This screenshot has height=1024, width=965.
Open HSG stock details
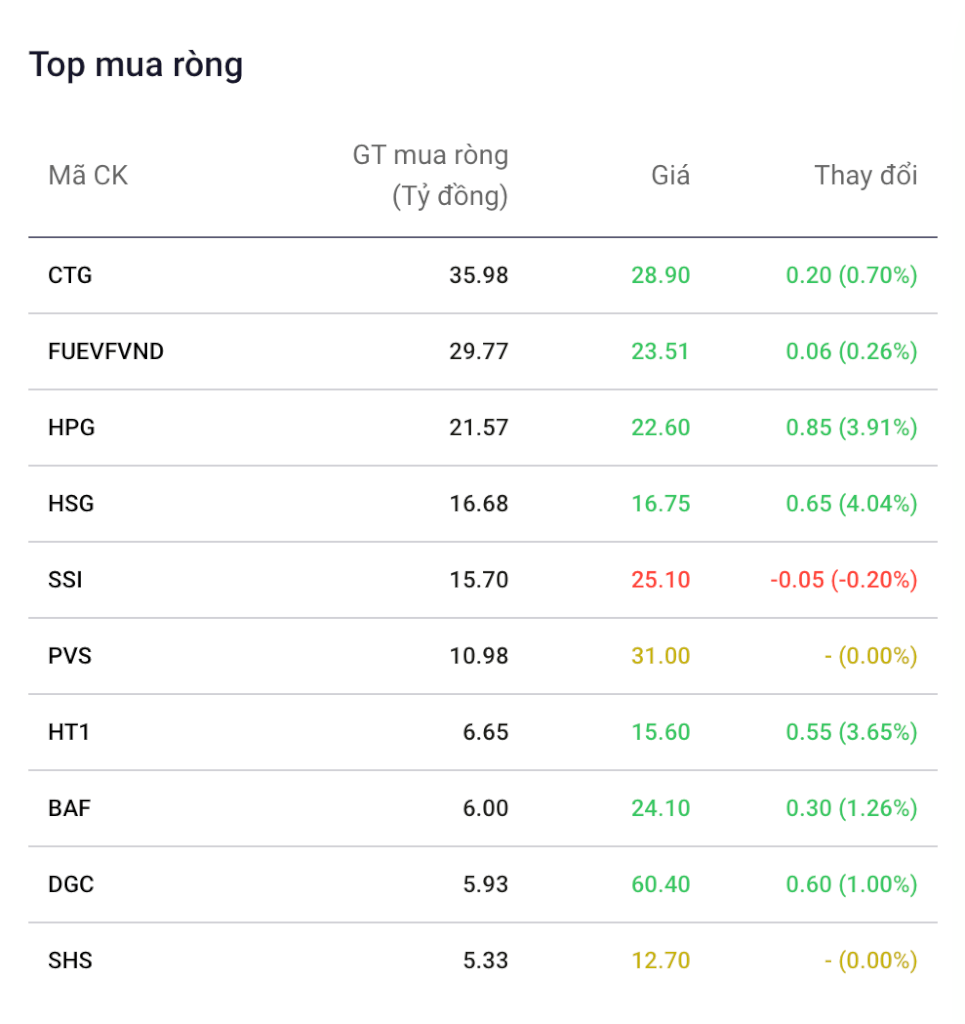71,504
